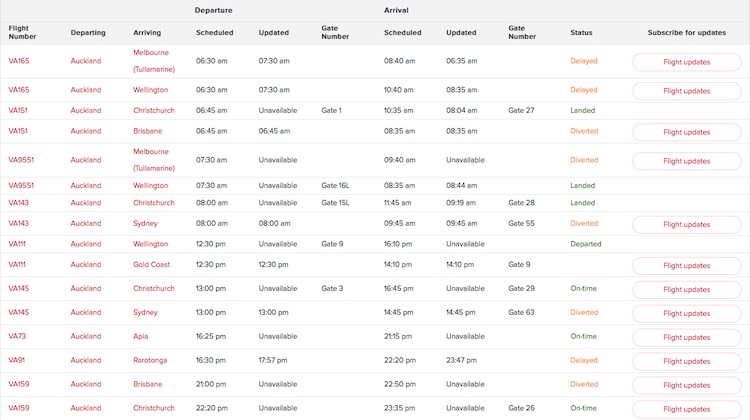Click the Subscribe for updates column header
Viewport: 750px width, 420px height.
686,33
